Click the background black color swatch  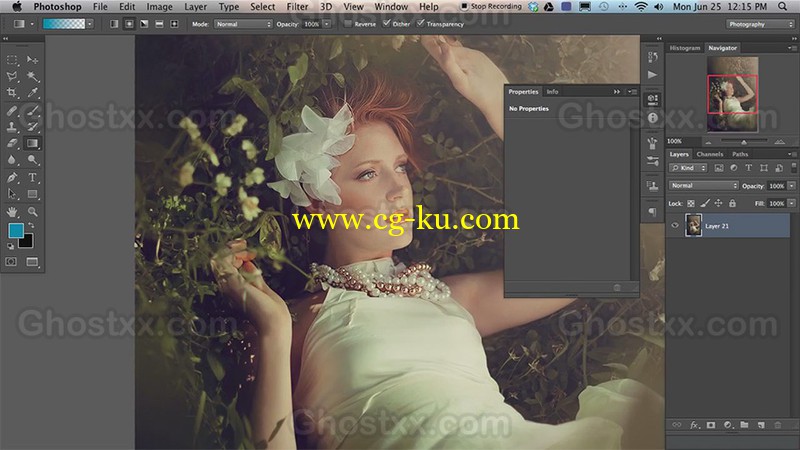[x=27, y=242]
